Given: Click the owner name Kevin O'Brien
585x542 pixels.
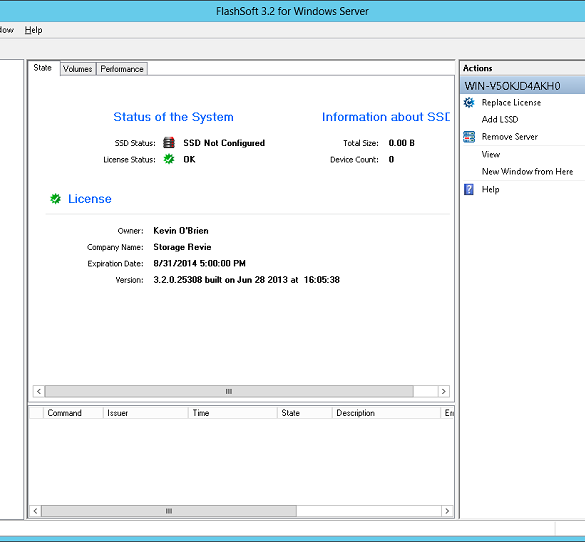Looking at the screenshot, I should (x=181, y=231).
